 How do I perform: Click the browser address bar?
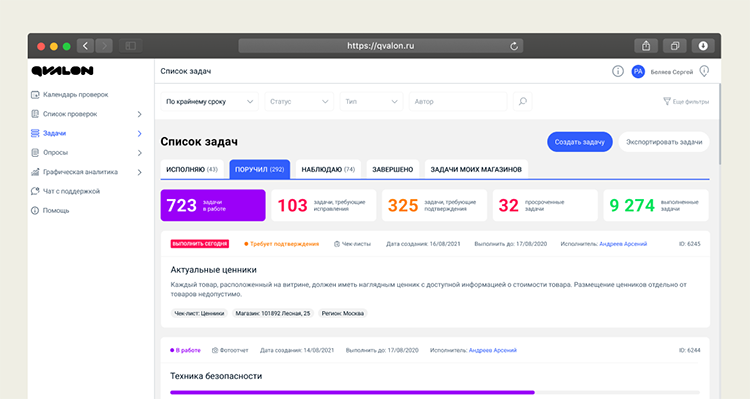coord(381,46)
